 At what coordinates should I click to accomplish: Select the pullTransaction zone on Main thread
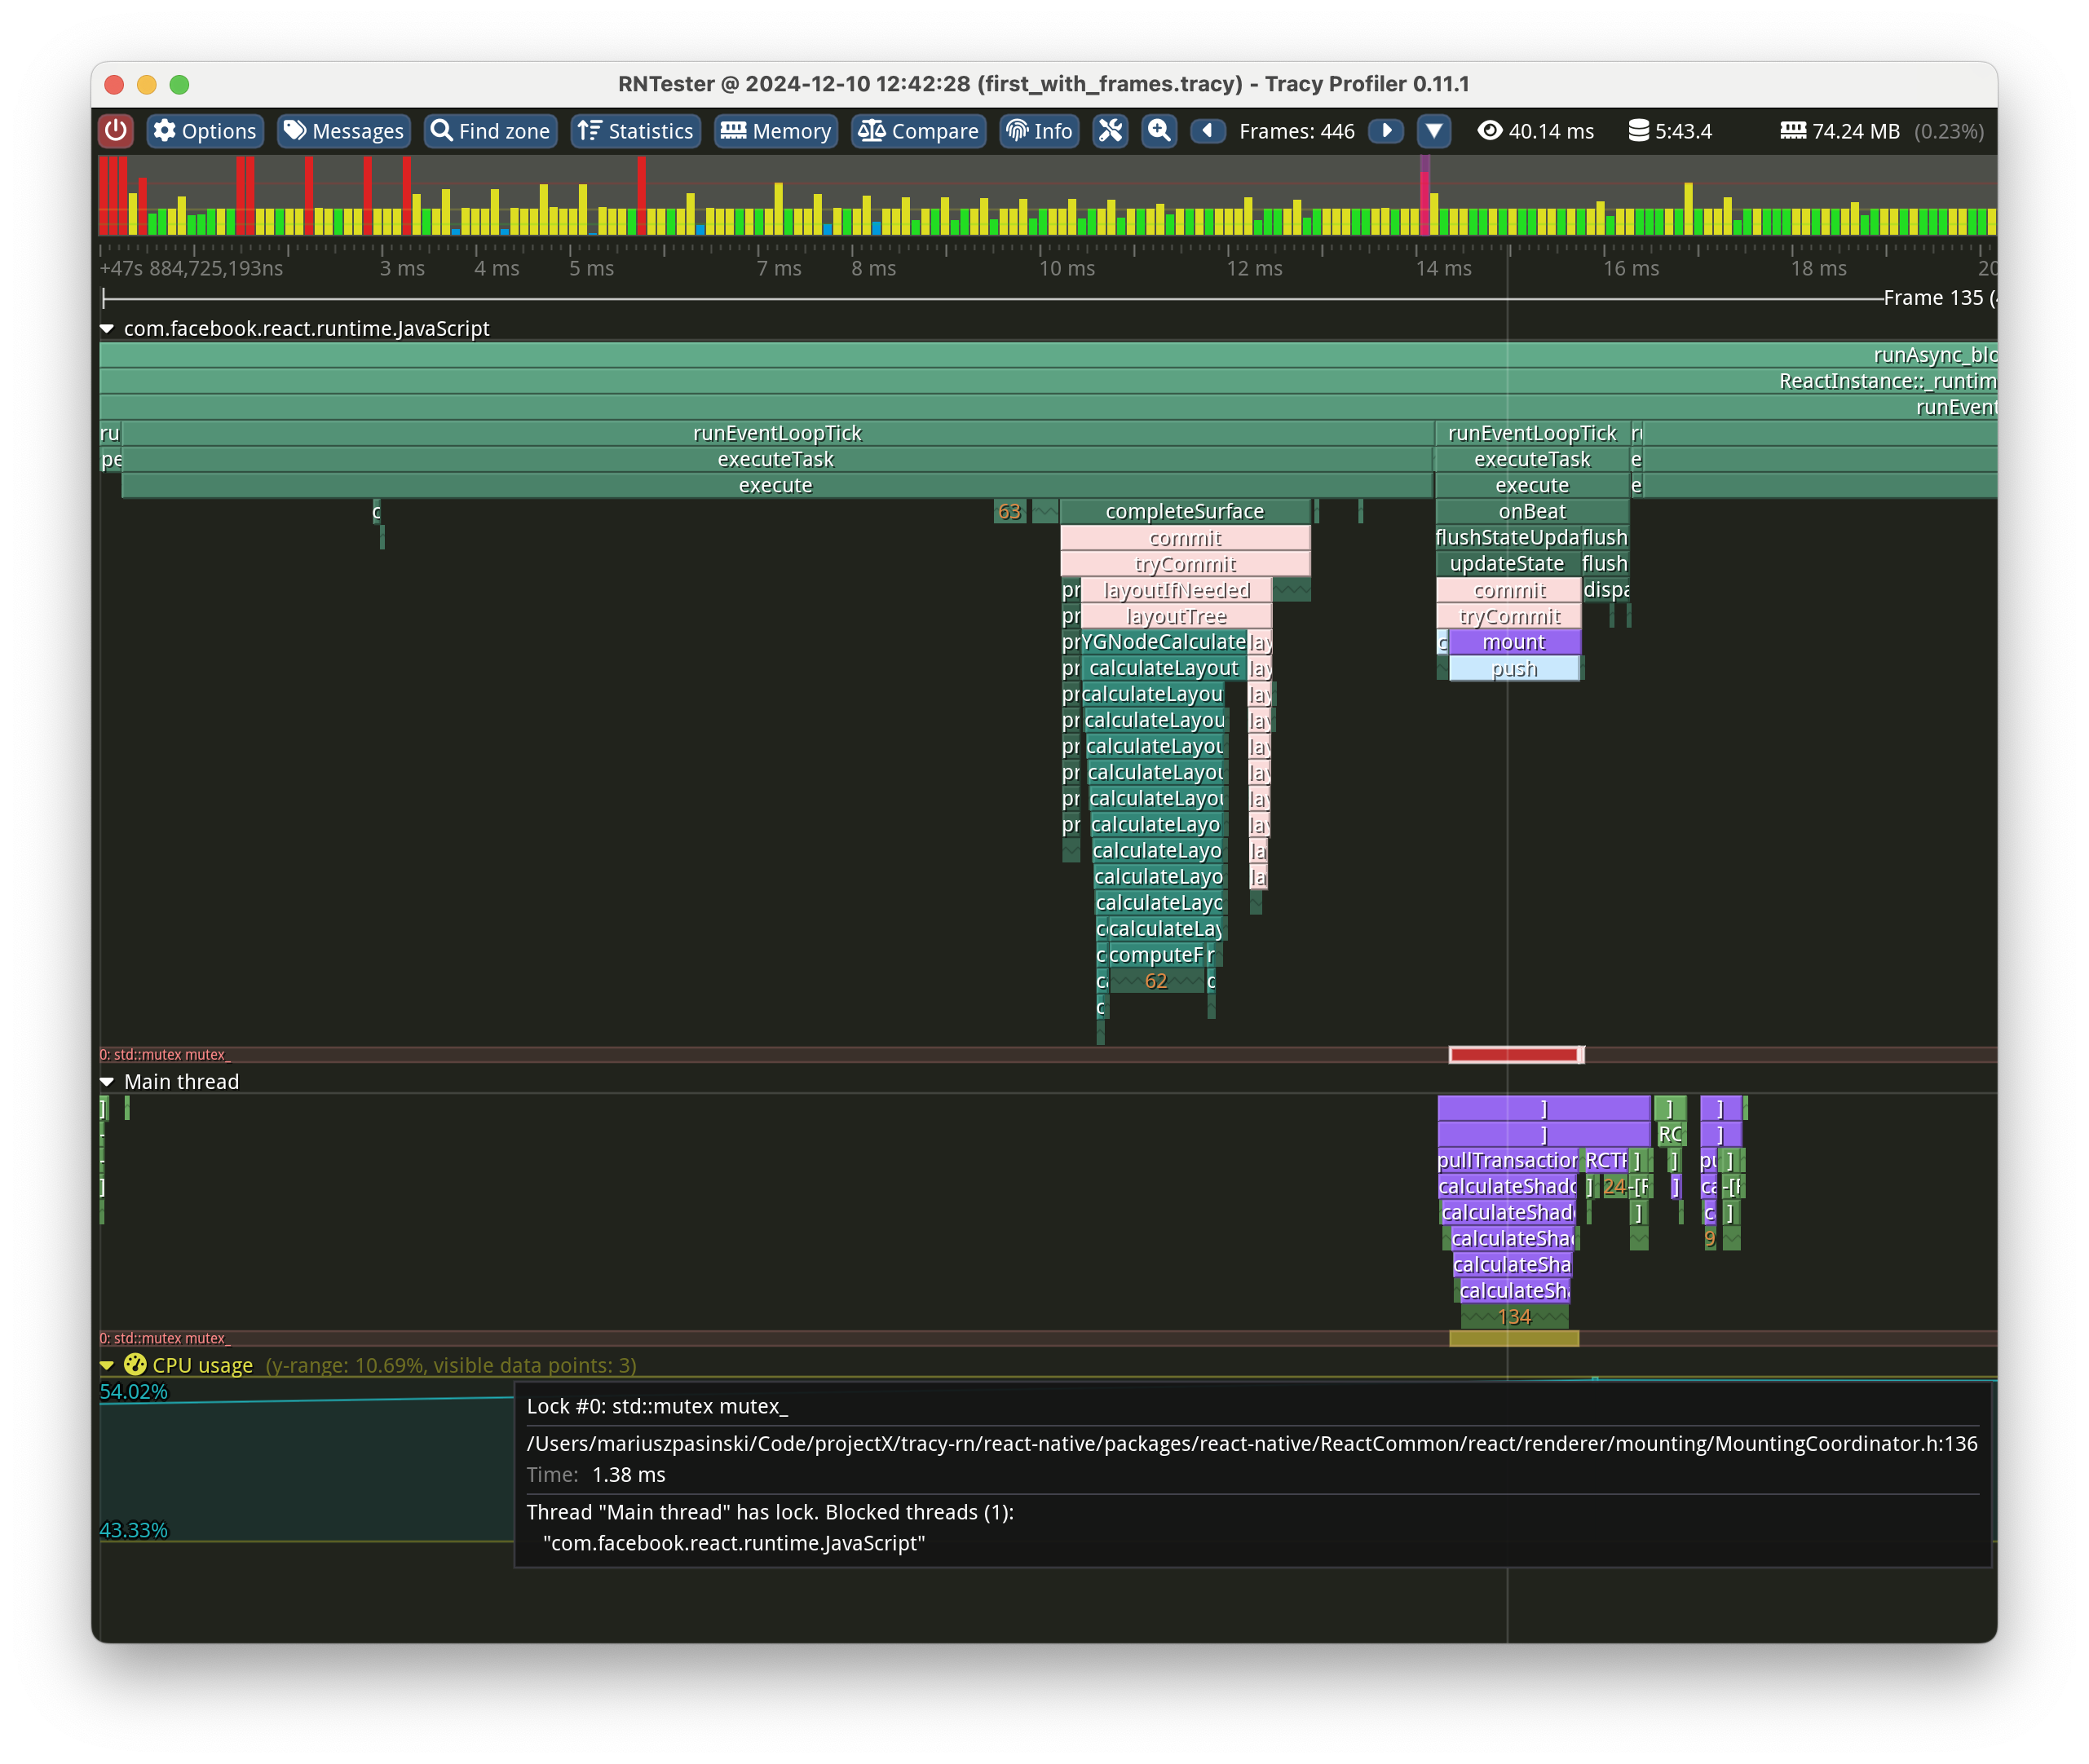(1507, 1160)
